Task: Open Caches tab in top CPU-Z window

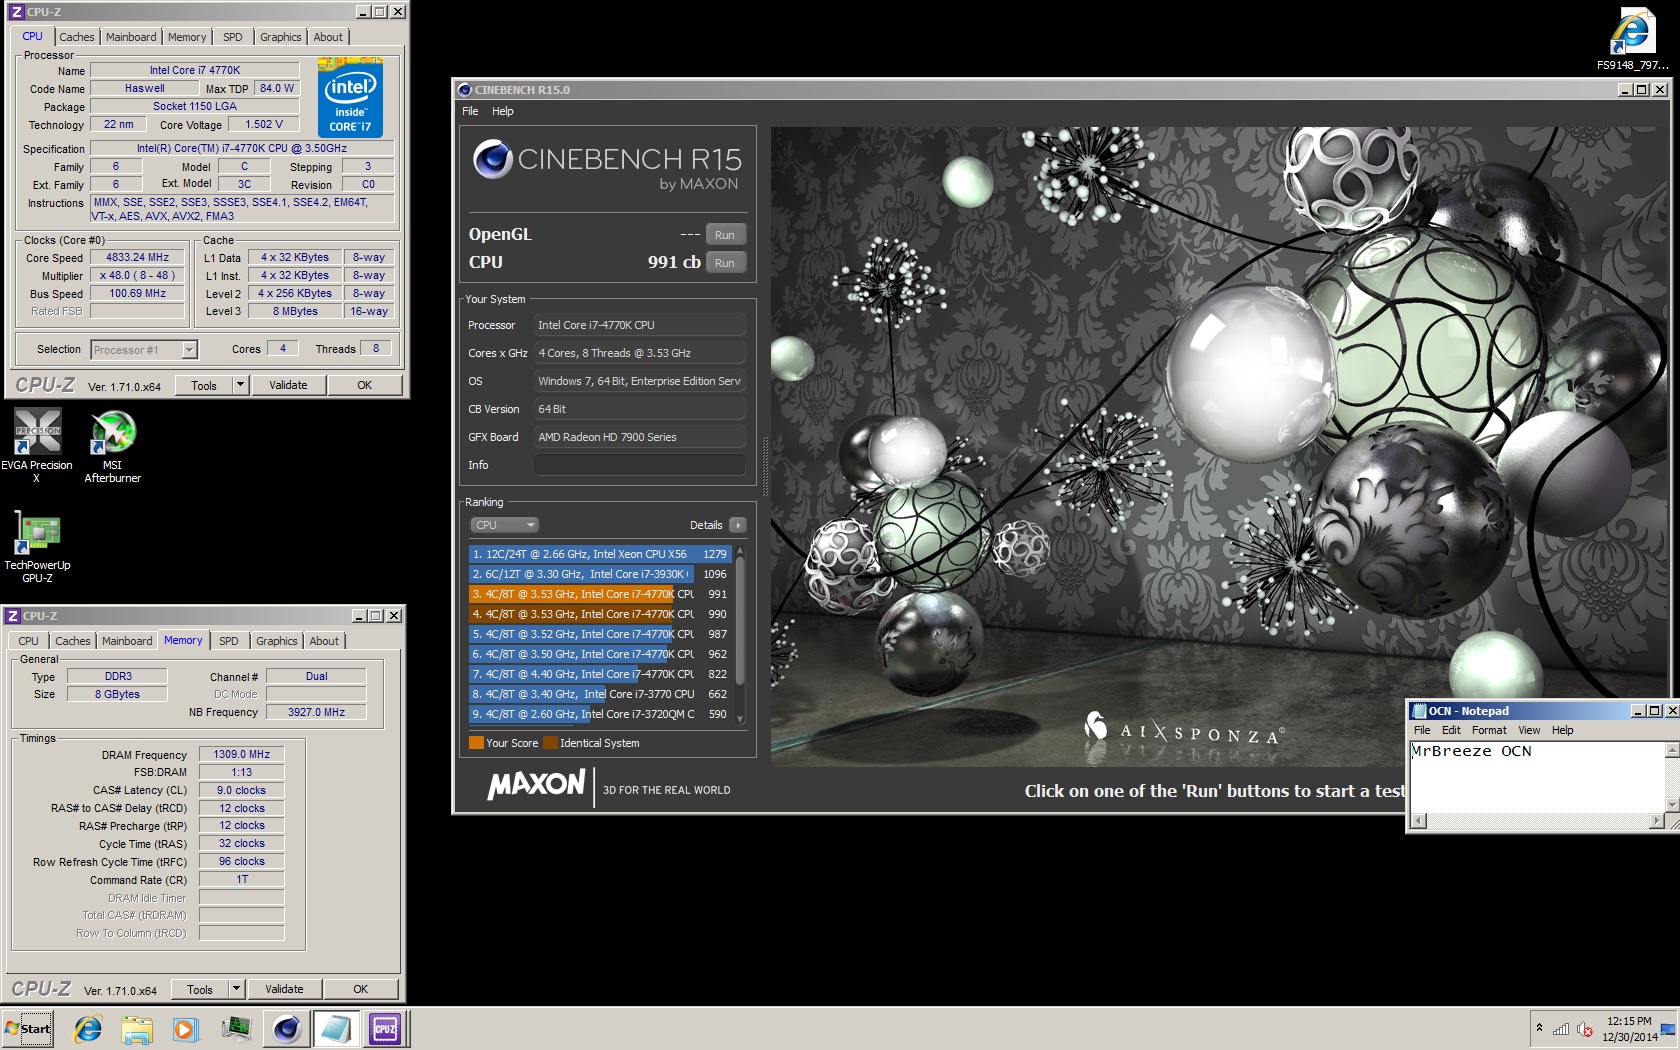Action: (x=77, y=37)
